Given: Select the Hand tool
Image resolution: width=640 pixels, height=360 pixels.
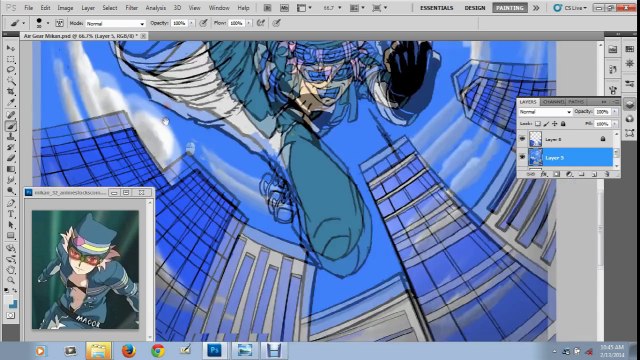Looking at the screenshot, I should click(11, 269).
